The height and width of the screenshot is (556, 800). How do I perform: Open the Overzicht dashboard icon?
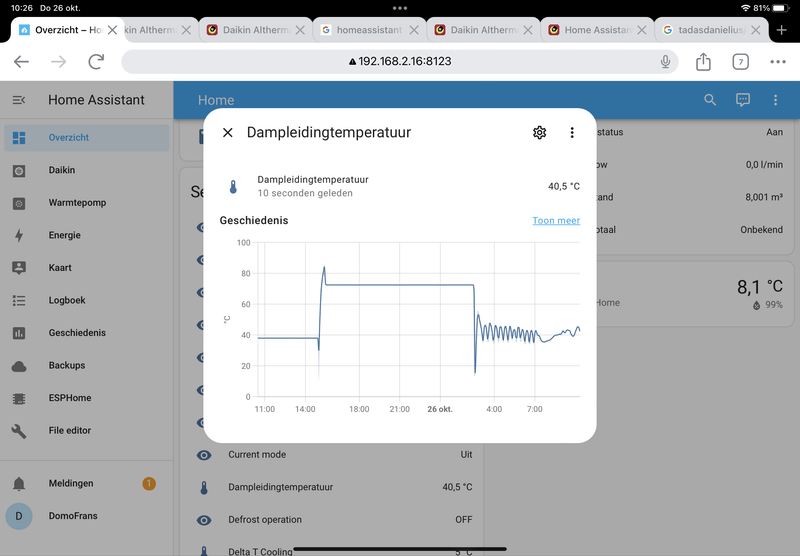[19, 138]
